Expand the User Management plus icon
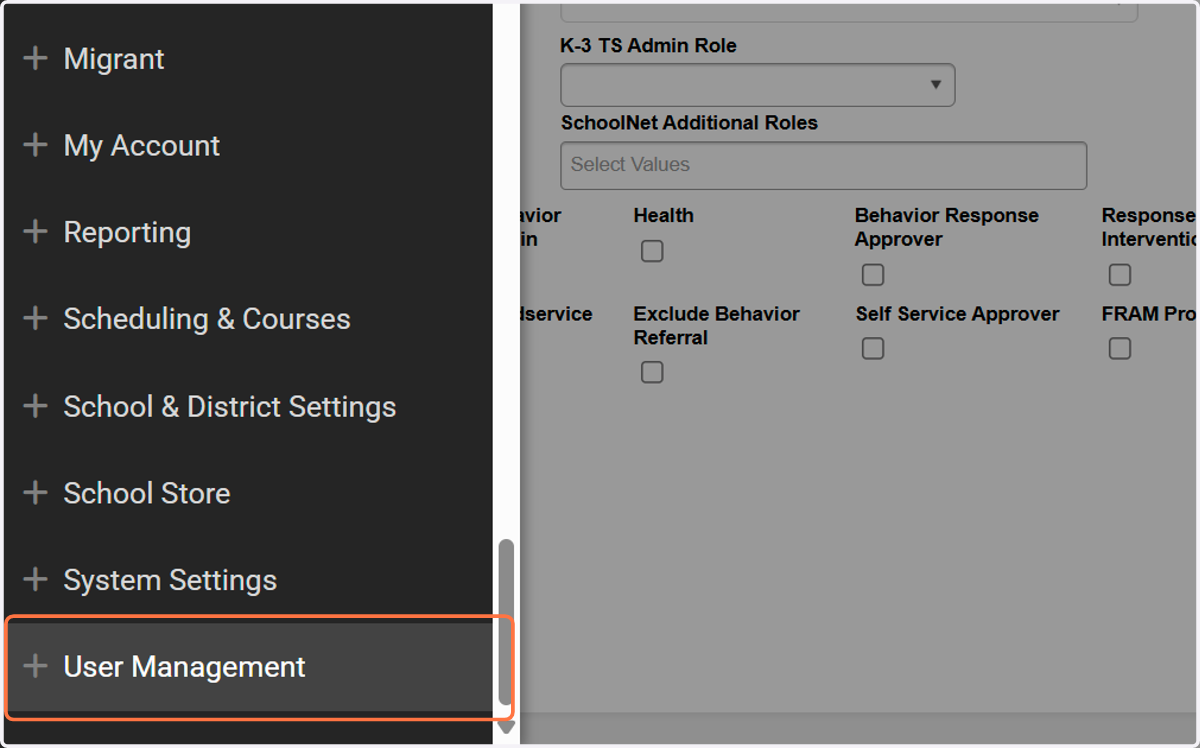 (x=35, y=667)
